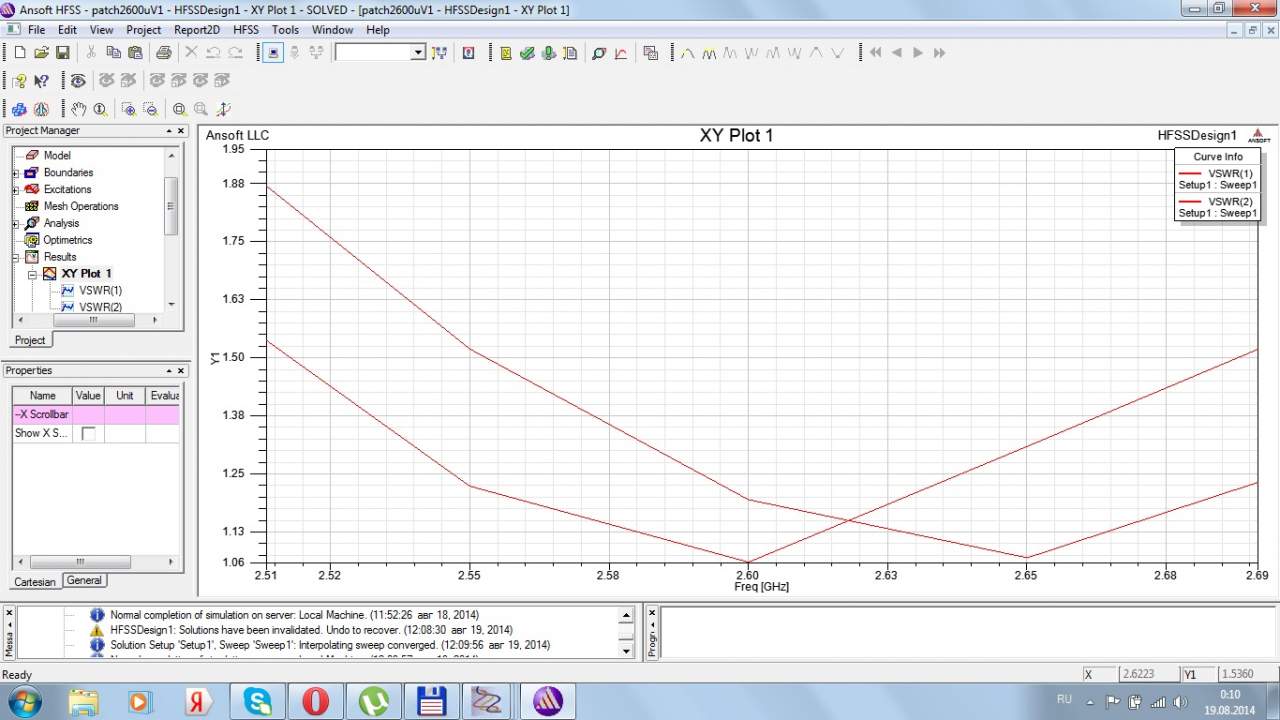Image resolution: width=1280 pixels, height=720 pixels.
Task: Click the Project Manager horizontal scrollbar
Action: [92, 320]
